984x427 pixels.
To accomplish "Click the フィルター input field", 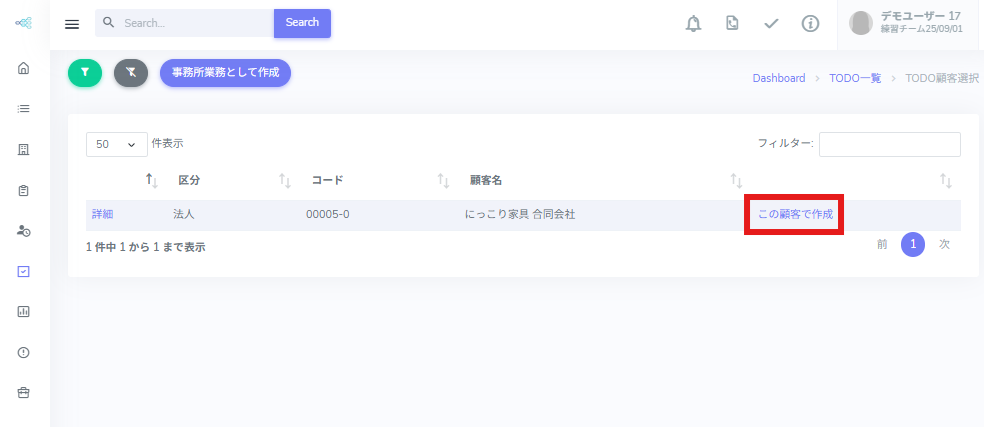I will coord(889,144).
